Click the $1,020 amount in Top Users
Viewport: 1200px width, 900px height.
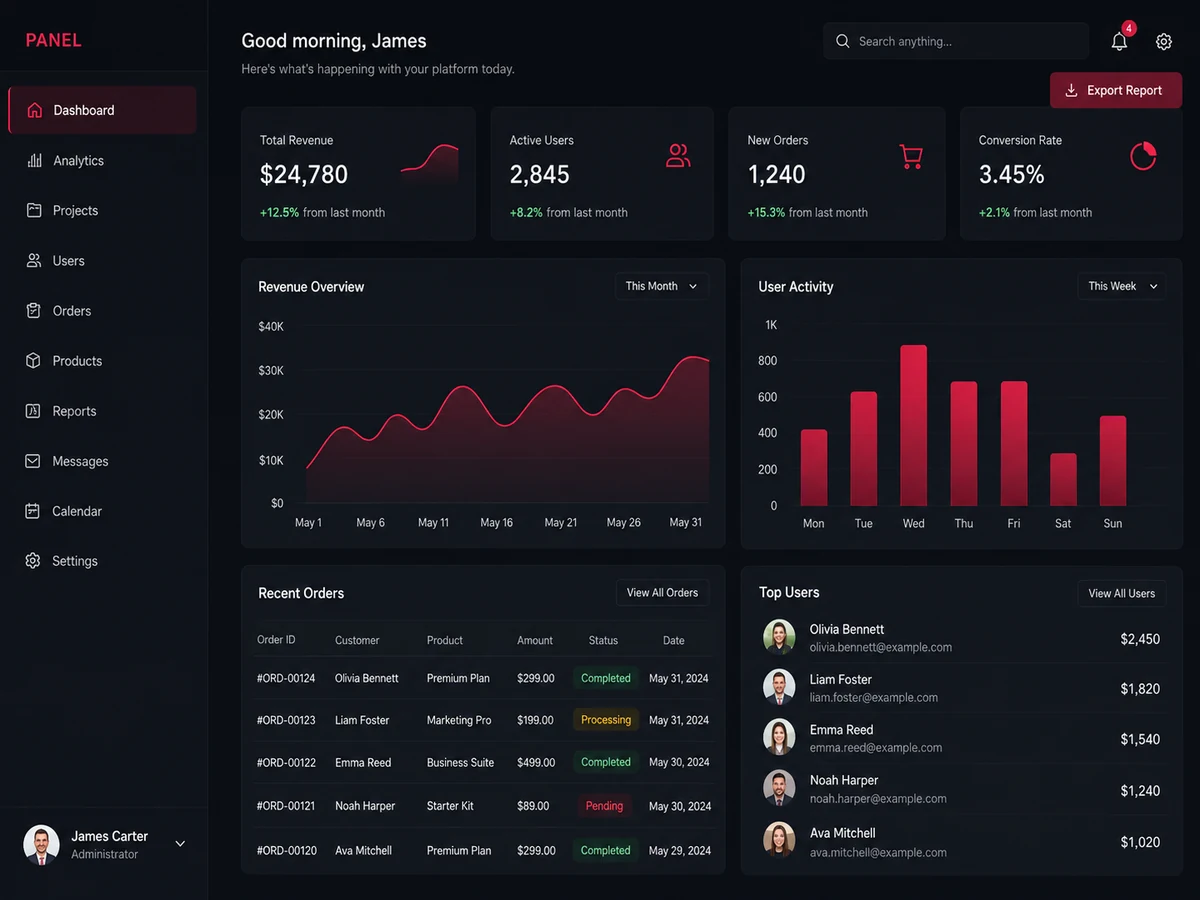pos(1140,842)
